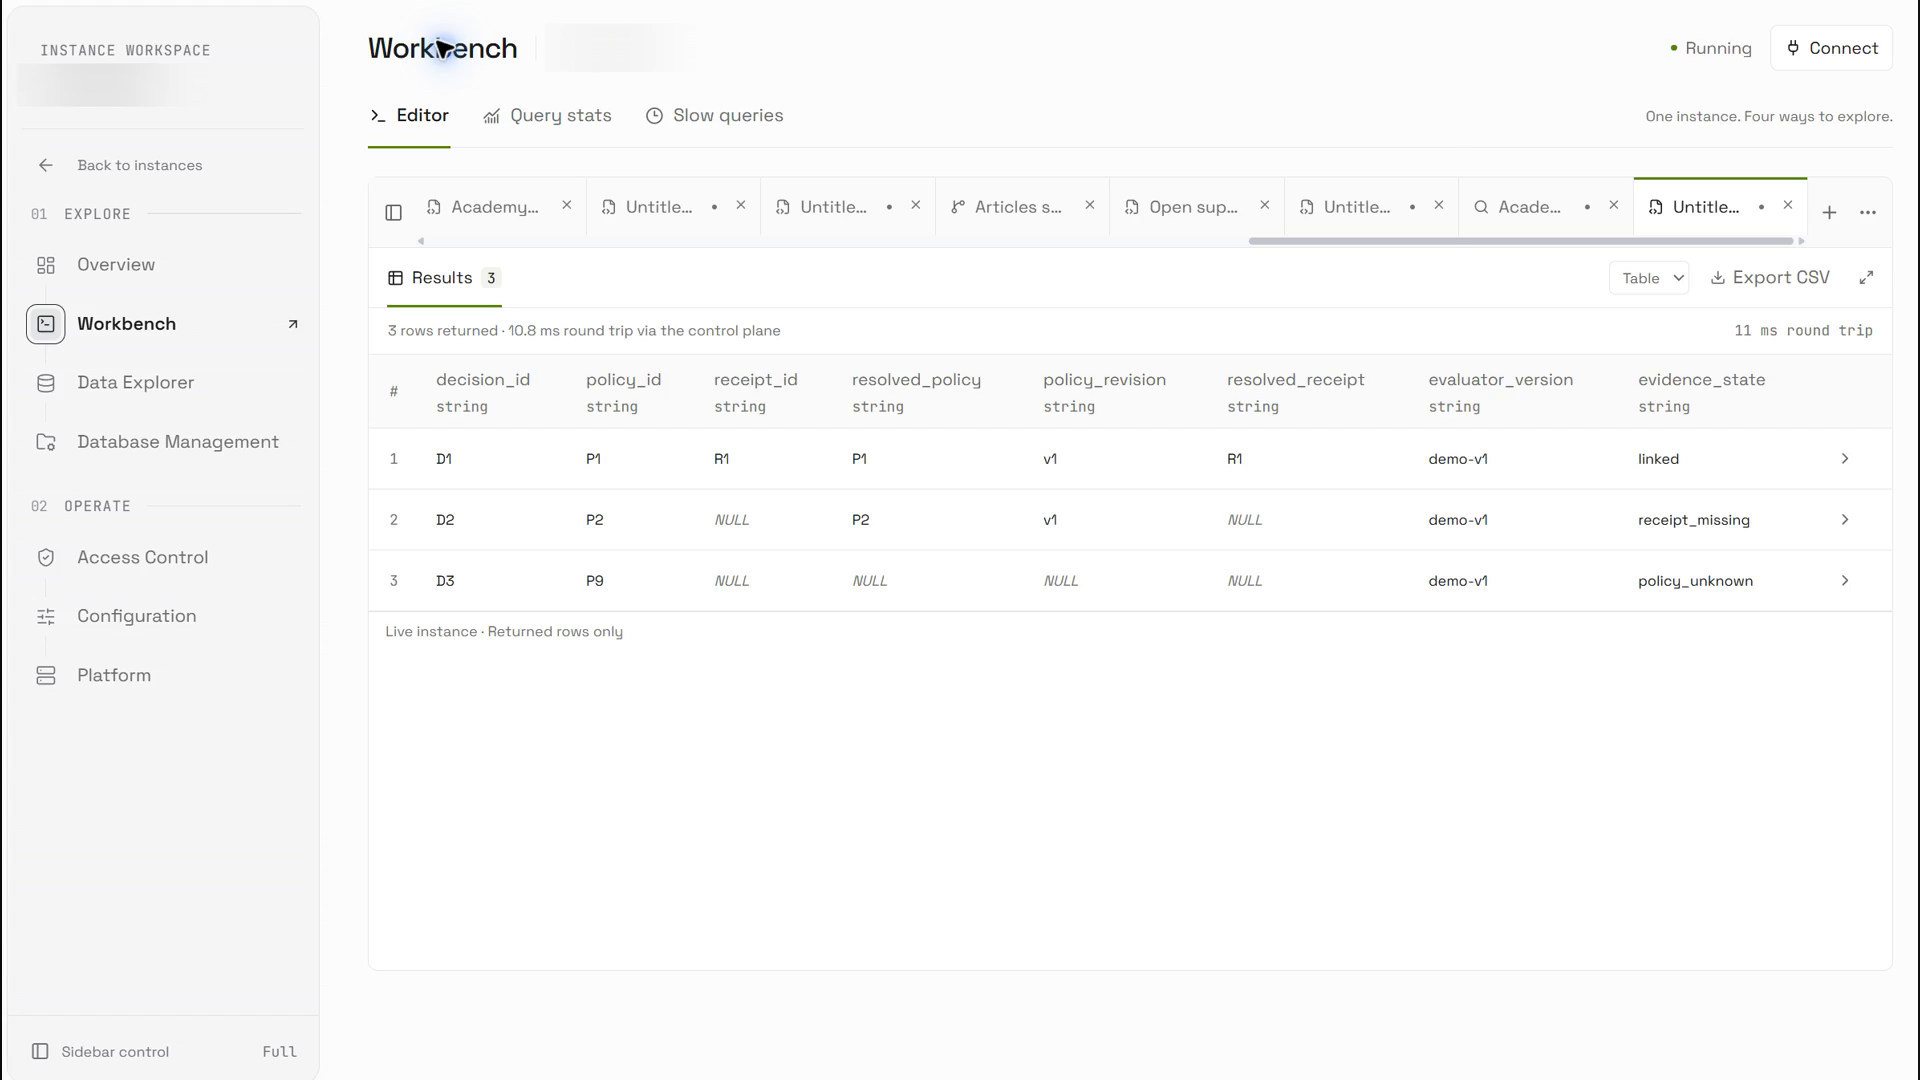Toggle the editor side panel icon
1920x1080 pixels.
click(393, 212)
